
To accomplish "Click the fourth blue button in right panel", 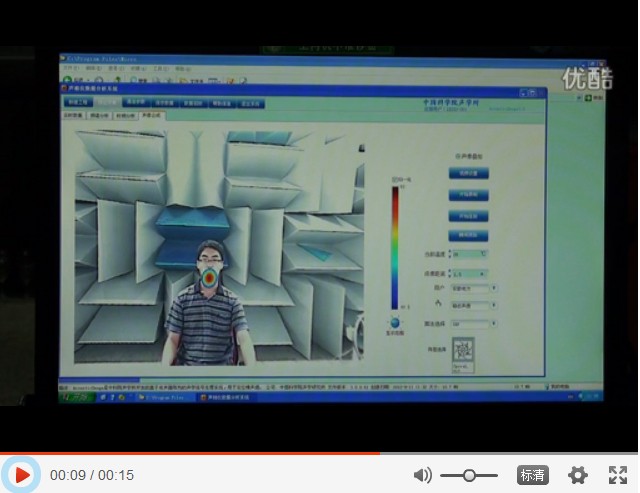I will 469,236.
